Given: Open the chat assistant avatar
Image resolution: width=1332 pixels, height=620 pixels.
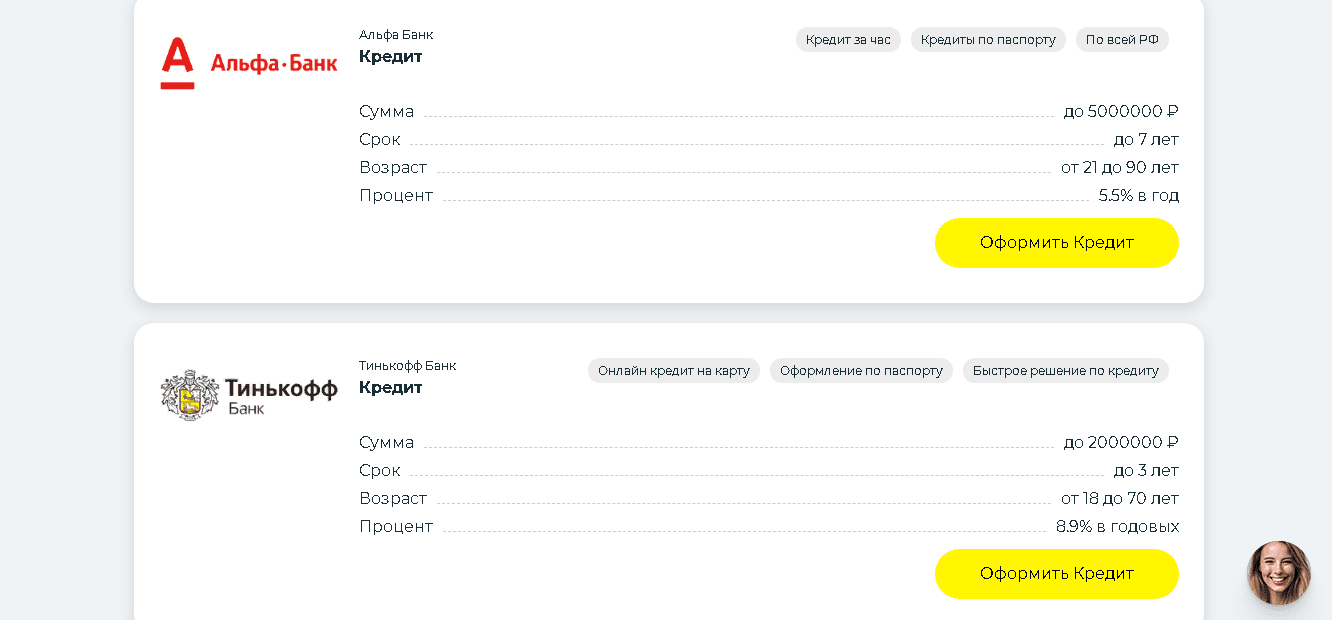Looking at the screenshot, I should (1278, 573).
